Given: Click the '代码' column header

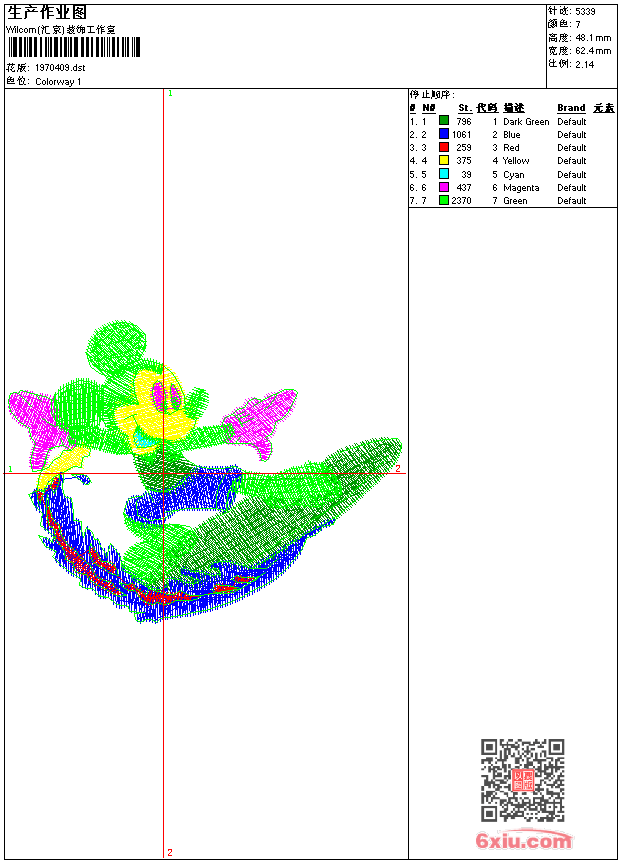Looking at the screenshot, I should point(487,108).
